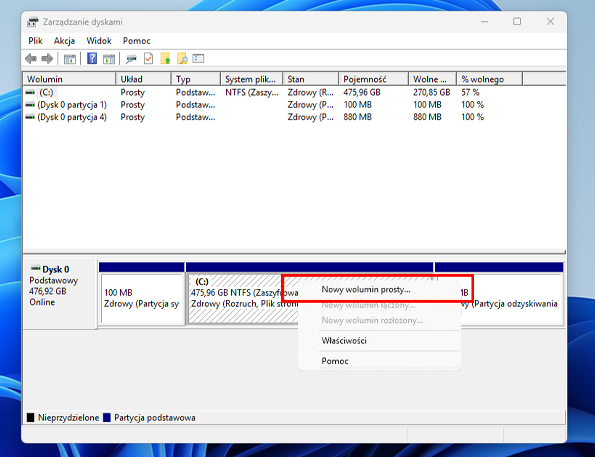Select the 100 MB partition block
This screenshot has width=595, height=457.
click(142, 298)
